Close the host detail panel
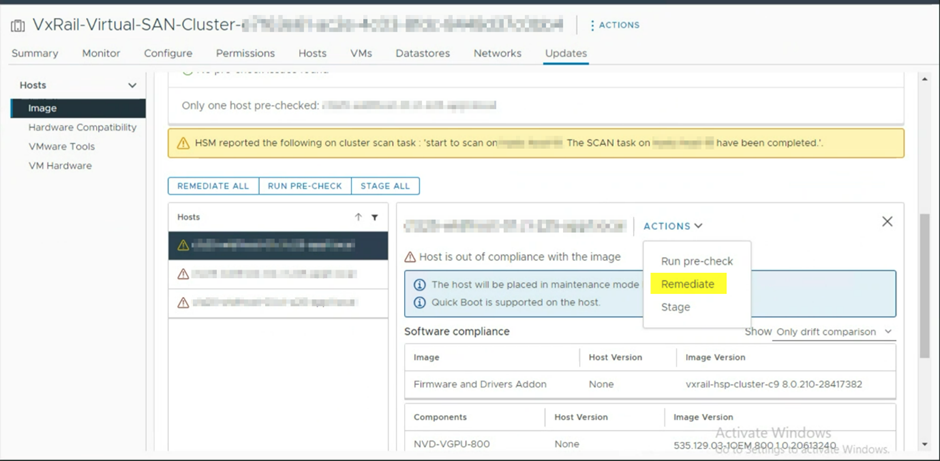Screen dimensions: 940x461 coord(887,221)
